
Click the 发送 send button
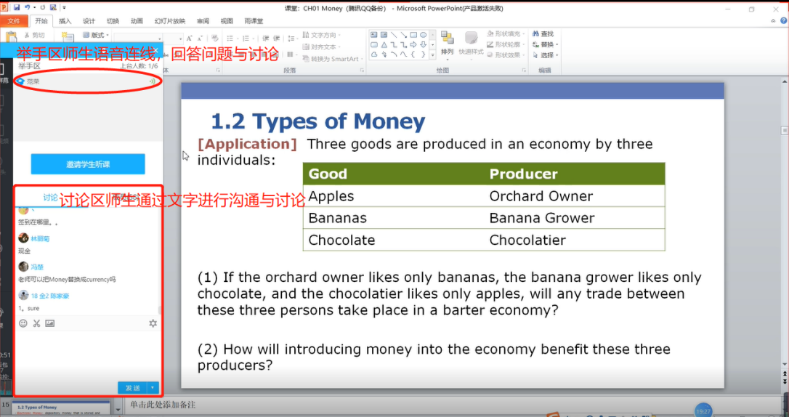point(131,387)
